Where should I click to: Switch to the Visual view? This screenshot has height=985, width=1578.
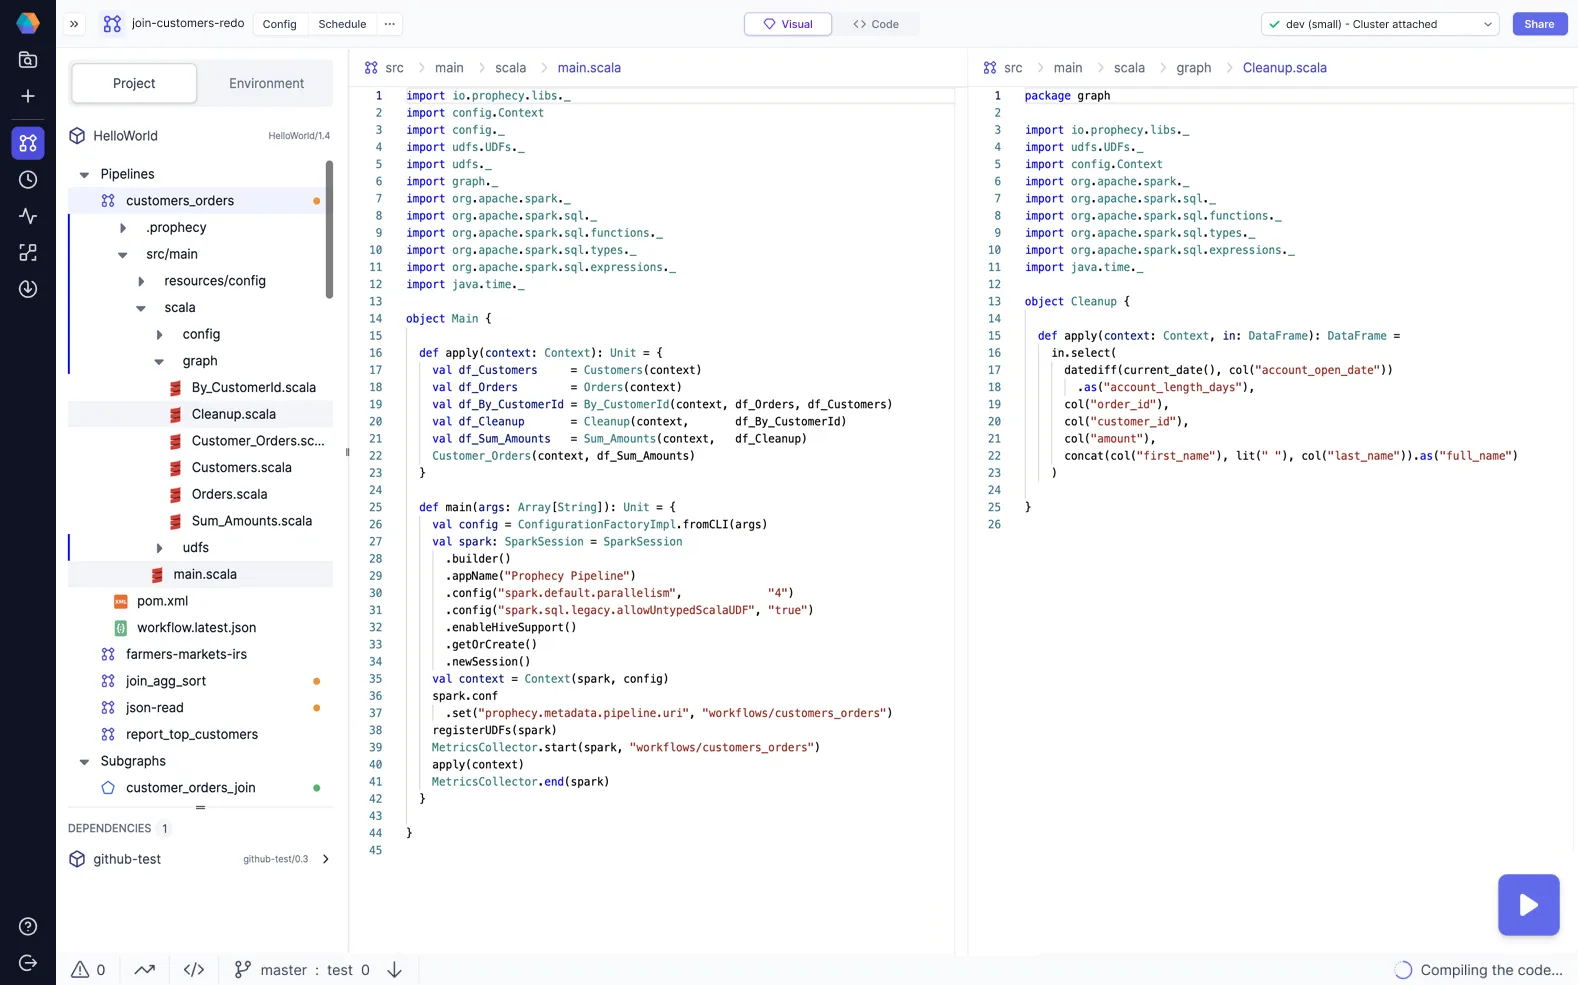[787, 24]
